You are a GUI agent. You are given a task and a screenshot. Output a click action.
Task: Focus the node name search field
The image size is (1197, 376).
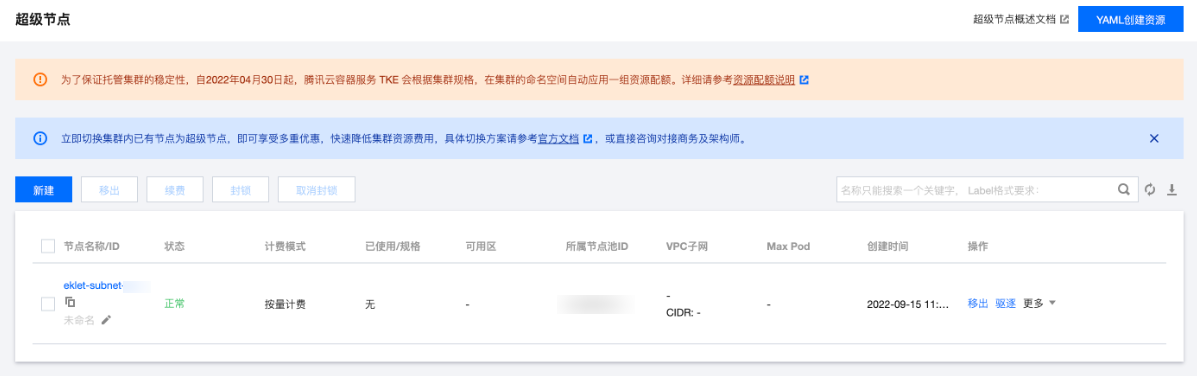point(976,190)
